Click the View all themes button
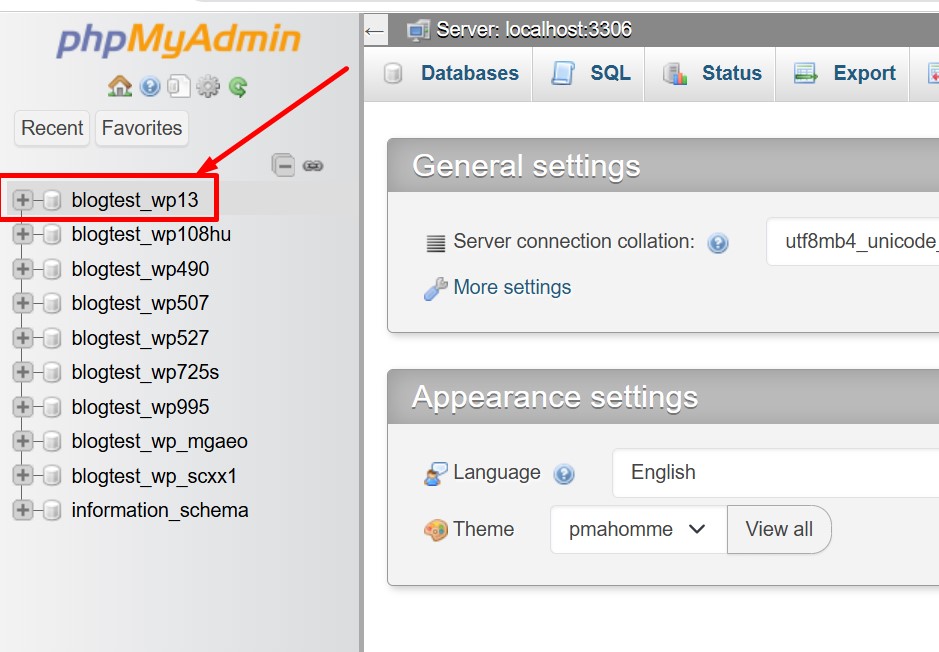This screenshot has height=652, width=939. click(779, 530)
